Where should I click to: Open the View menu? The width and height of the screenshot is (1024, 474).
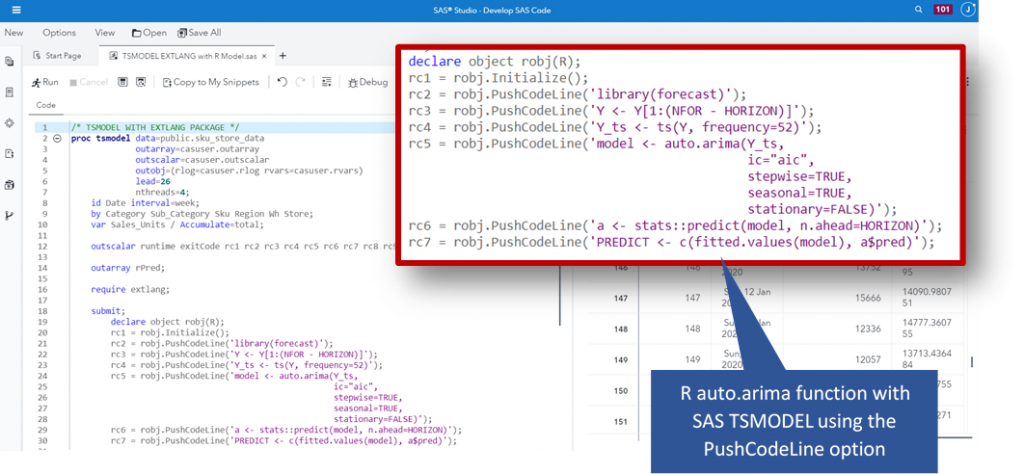point(104,33)
